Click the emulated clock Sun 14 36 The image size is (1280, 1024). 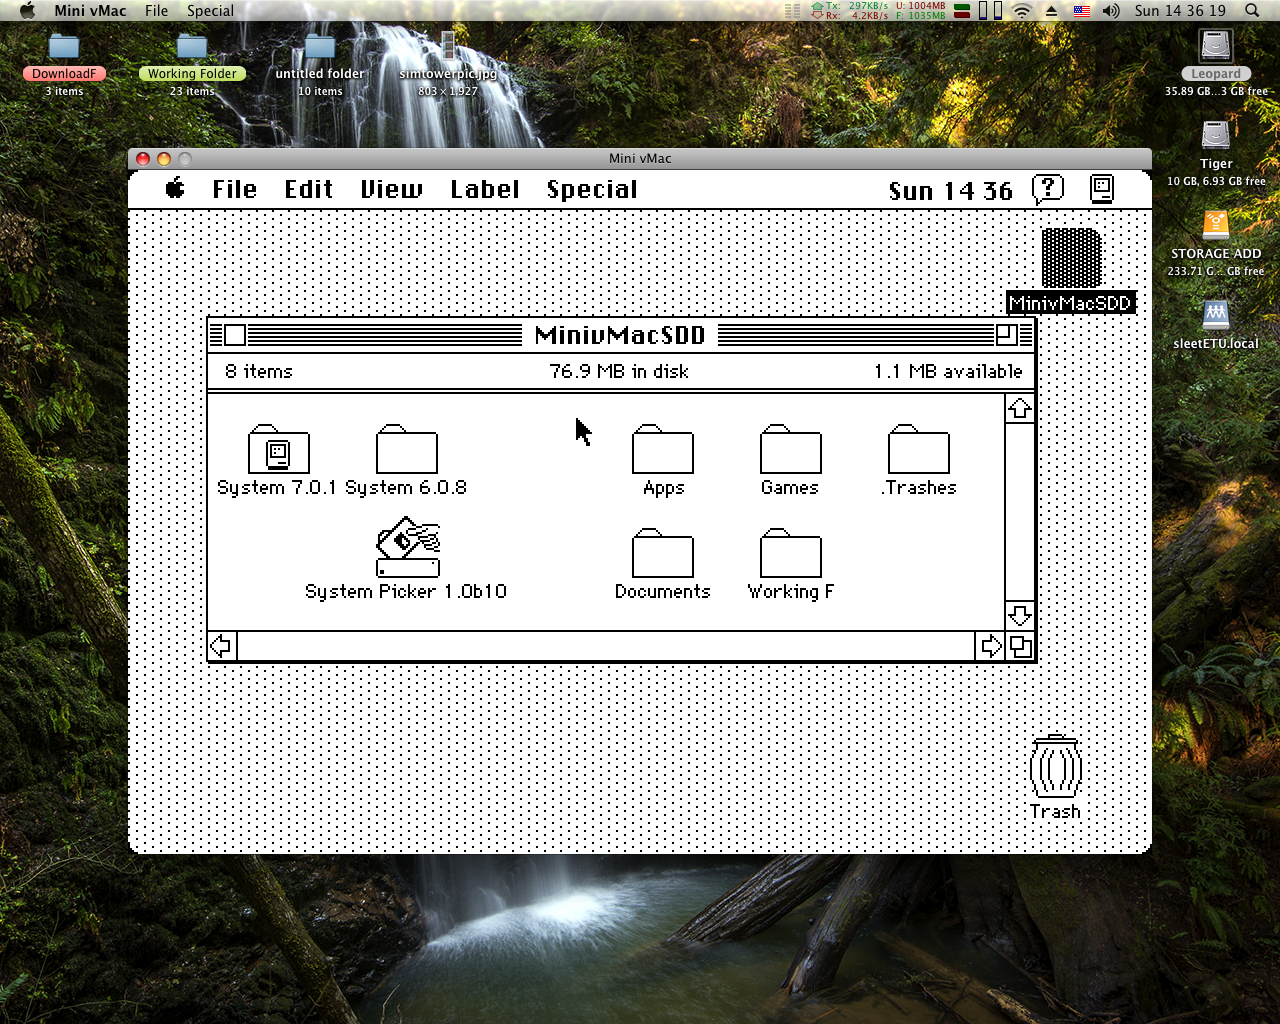pos(950,190)
